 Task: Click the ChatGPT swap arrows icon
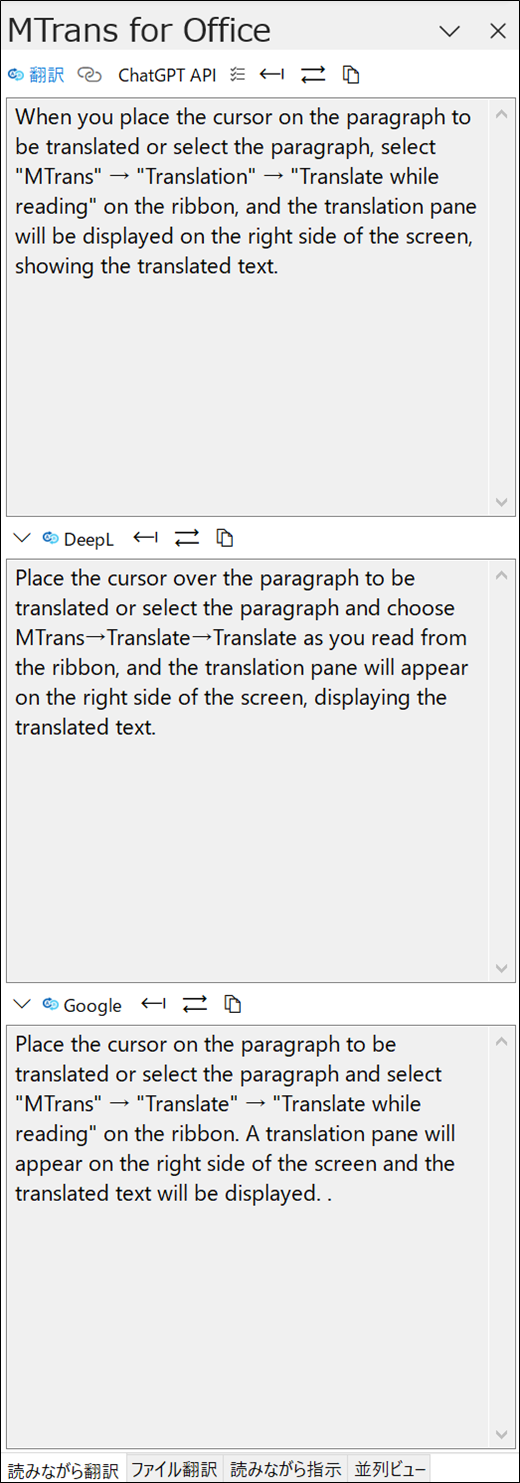tap(313, 74)
